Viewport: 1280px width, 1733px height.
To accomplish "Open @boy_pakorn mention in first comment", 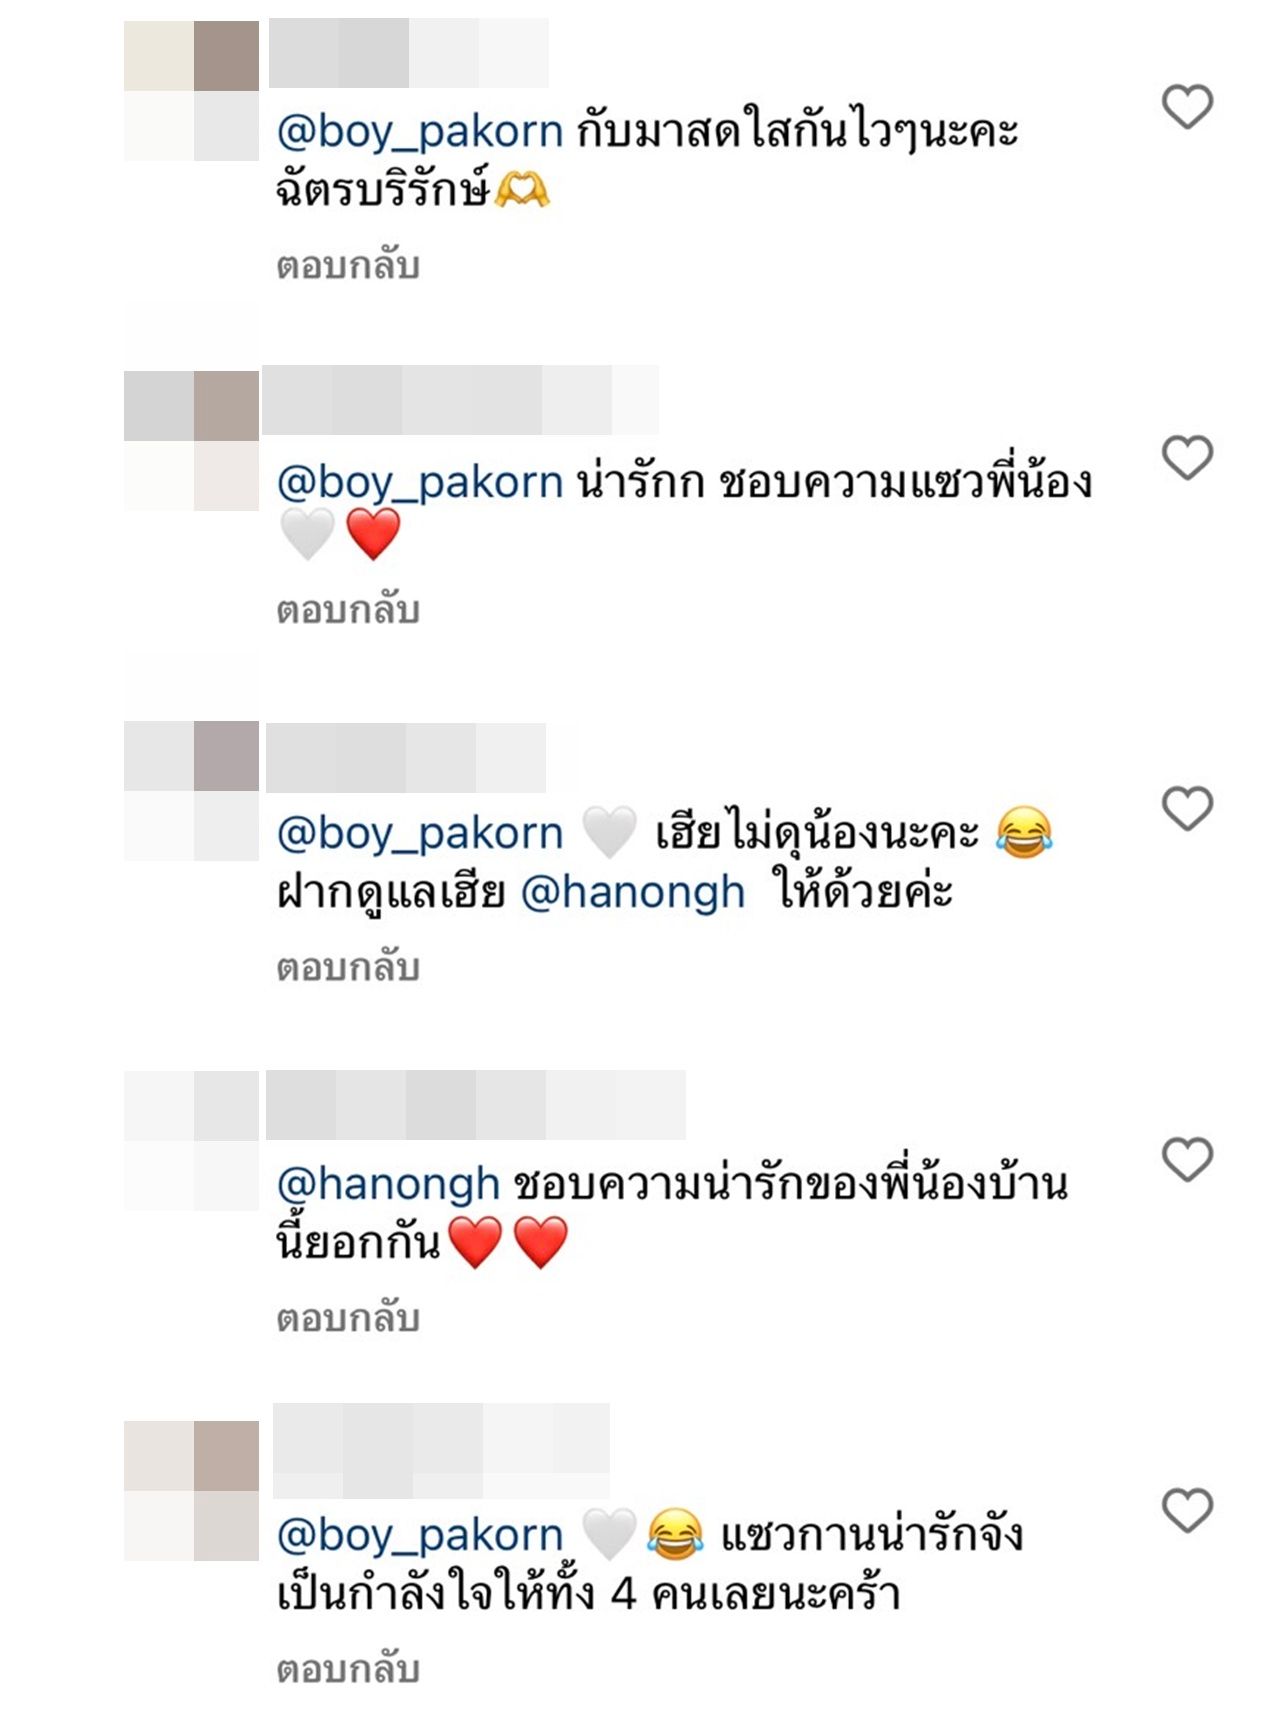I will 420,132.
